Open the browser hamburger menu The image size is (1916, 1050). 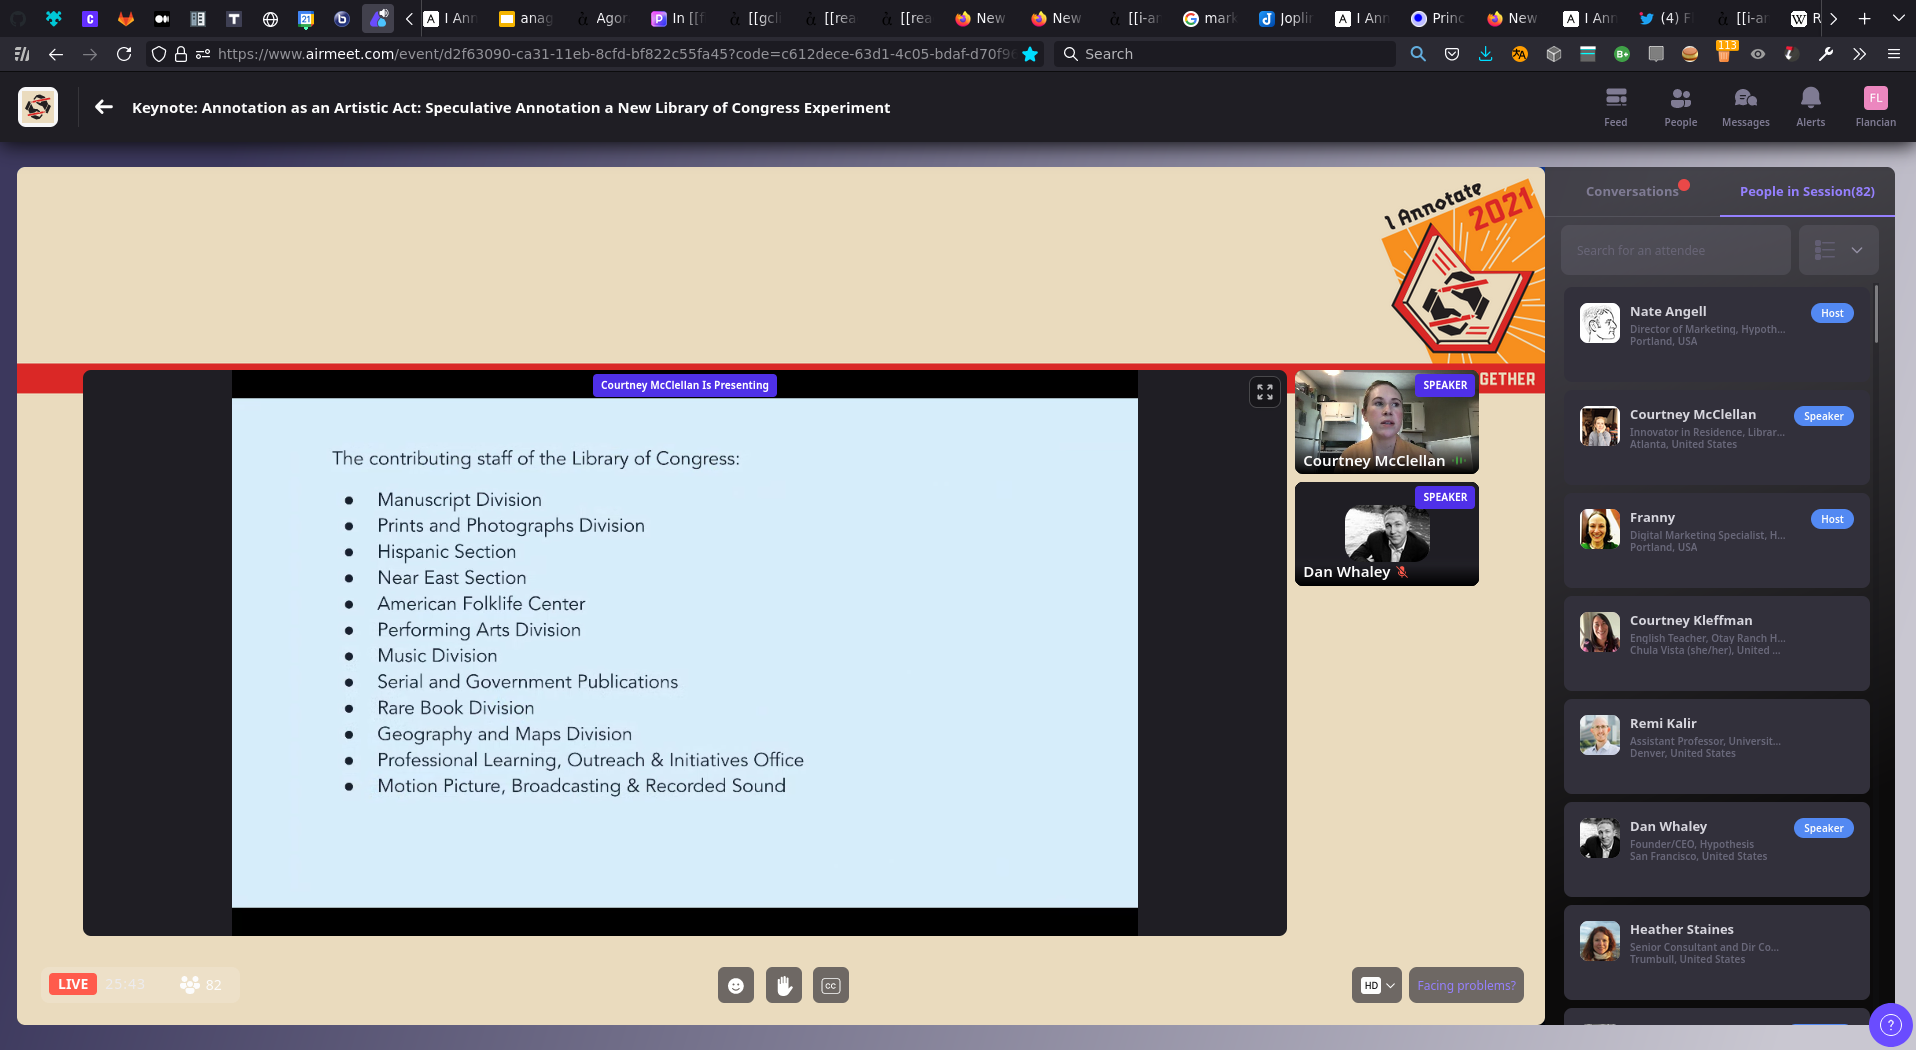coord(1893,54)
